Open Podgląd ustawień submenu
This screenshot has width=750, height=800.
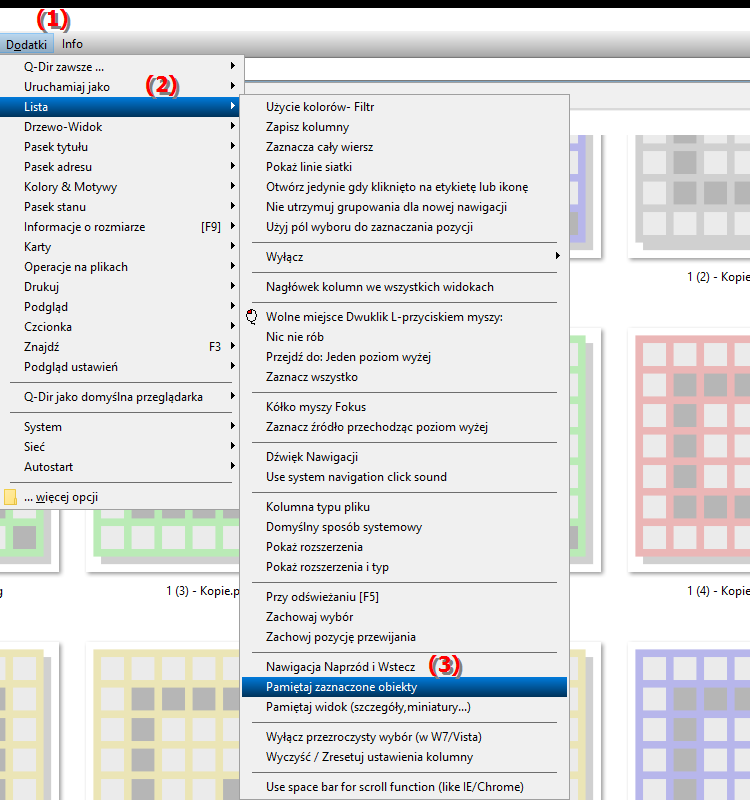click(x=120, y=367)
